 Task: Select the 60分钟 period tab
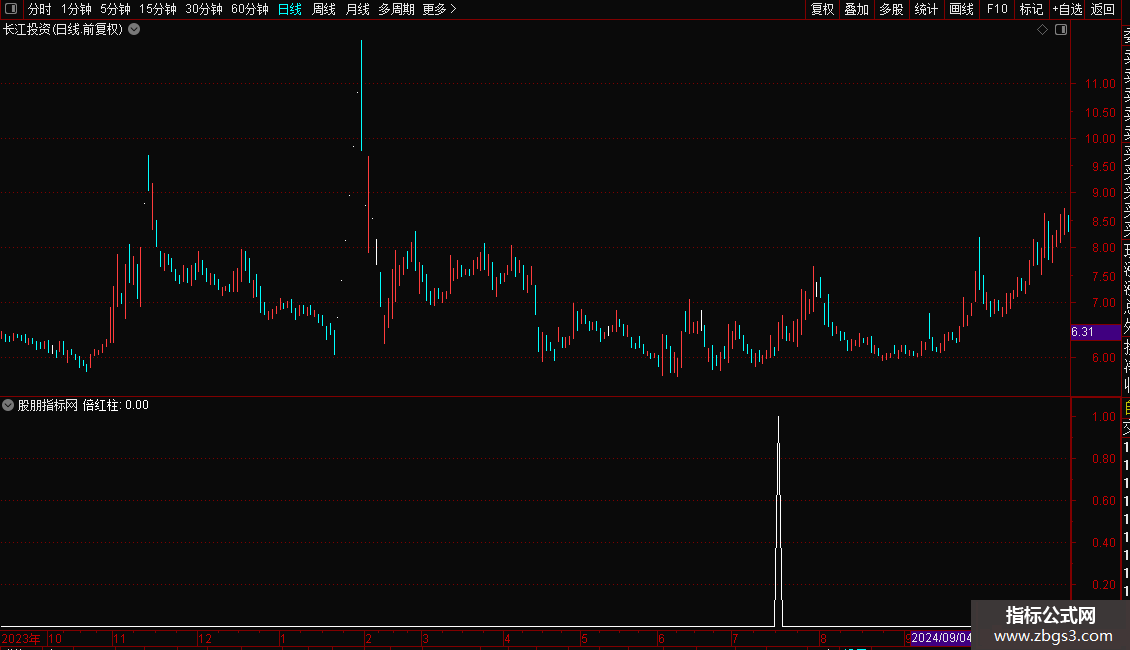click(x=250, y=9)
